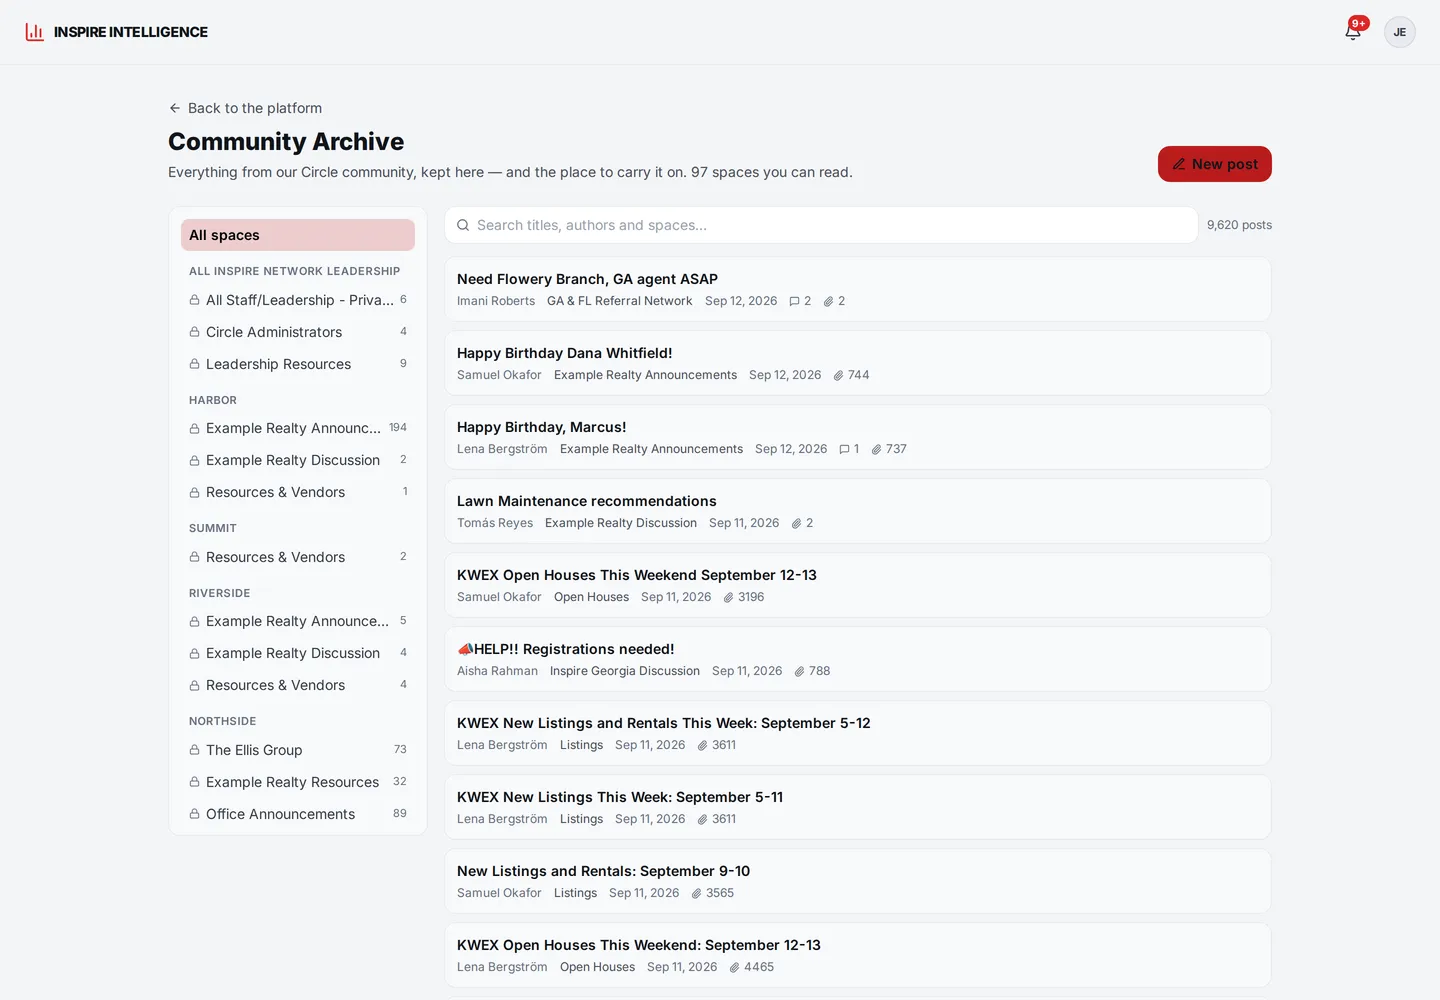Click comment icon on Happy Birthday, Marcus post
This screenshot has width=1440, height=1000.
[x=844, y=449]
